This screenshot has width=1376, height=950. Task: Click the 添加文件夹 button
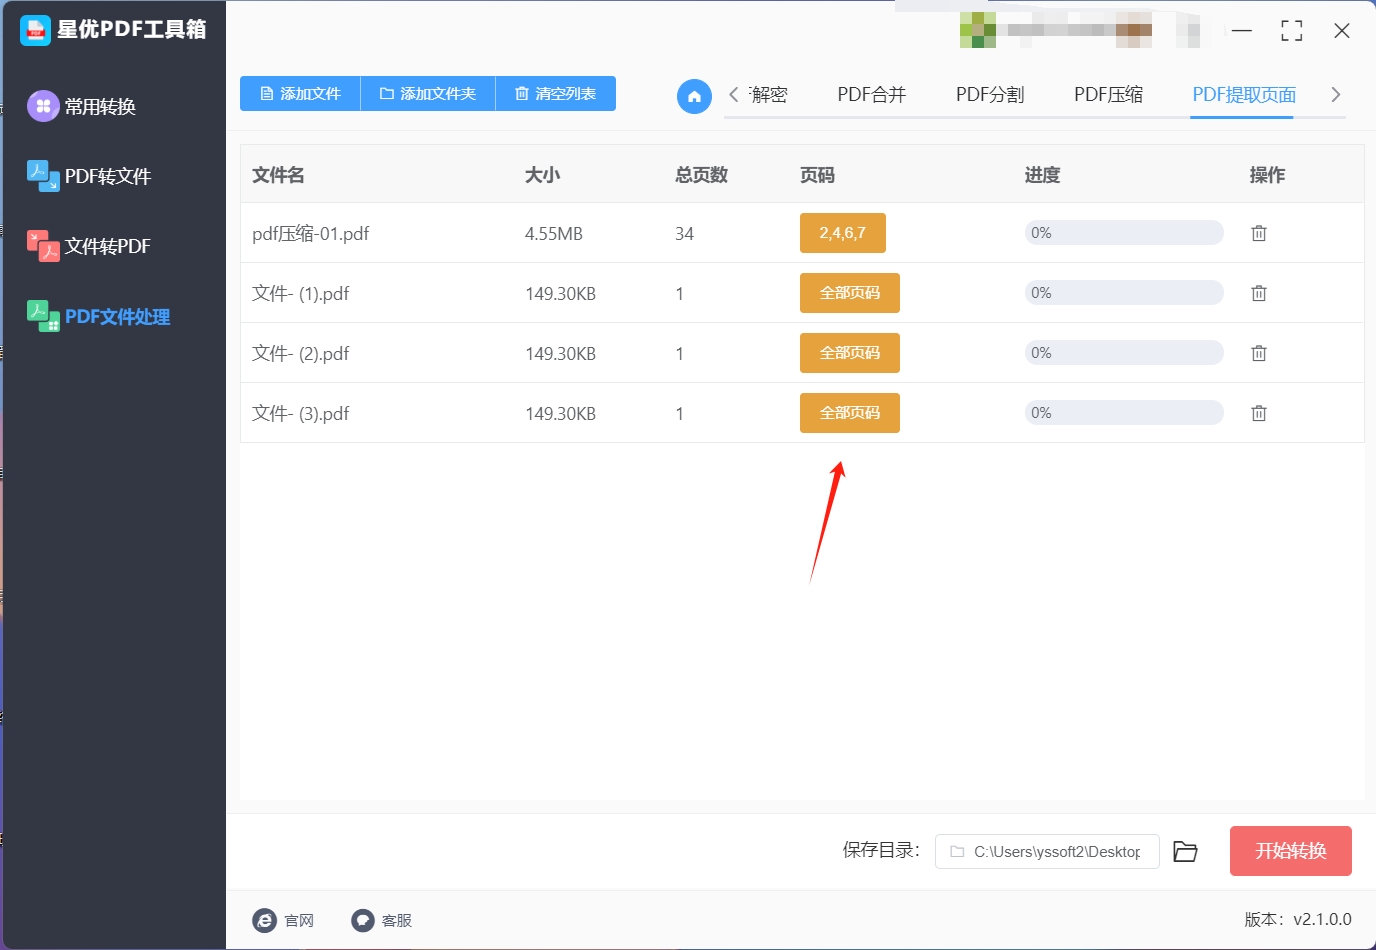click(428, 93)
